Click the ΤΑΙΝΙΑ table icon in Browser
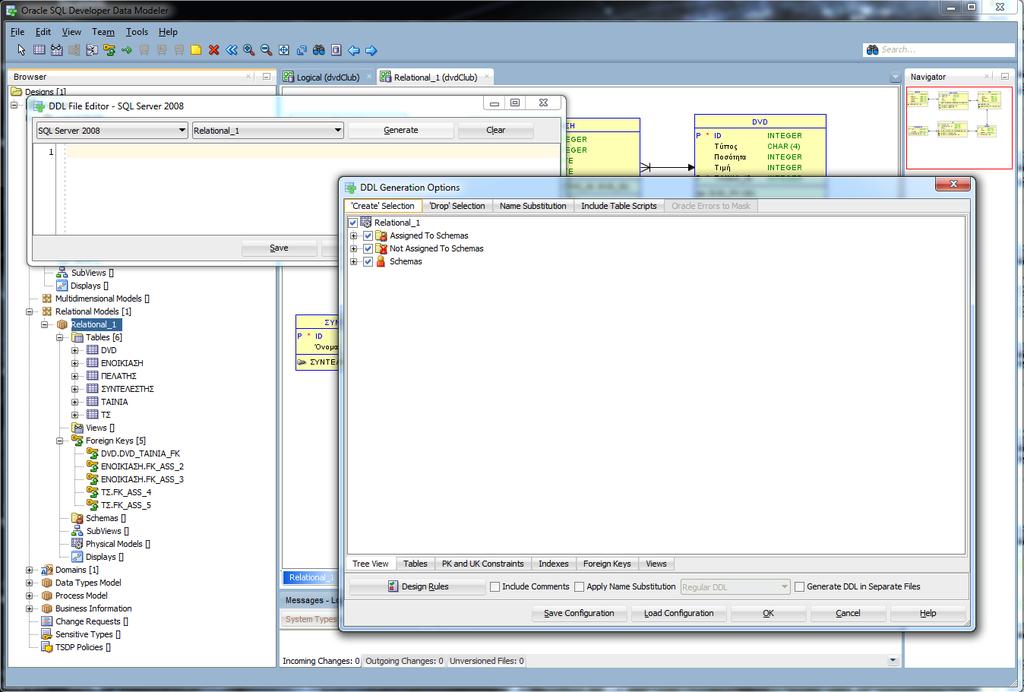This screenshot has width=1024, height=692. tap(93, 402)
